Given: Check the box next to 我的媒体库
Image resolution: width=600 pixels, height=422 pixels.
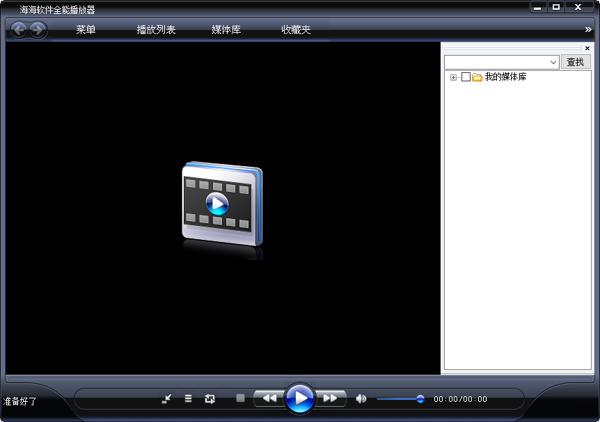Looking at the screenshot, I should coord(466,77).
